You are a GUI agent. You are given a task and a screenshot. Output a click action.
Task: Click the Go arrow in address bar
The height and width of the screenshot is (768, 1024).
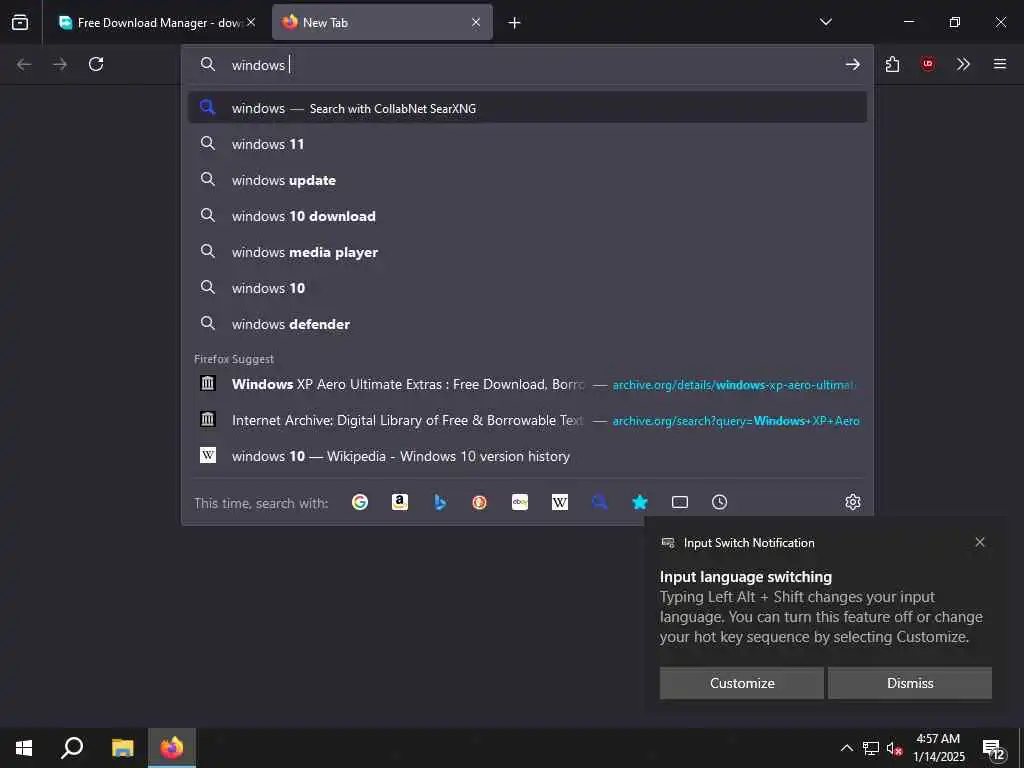[852, 64]
